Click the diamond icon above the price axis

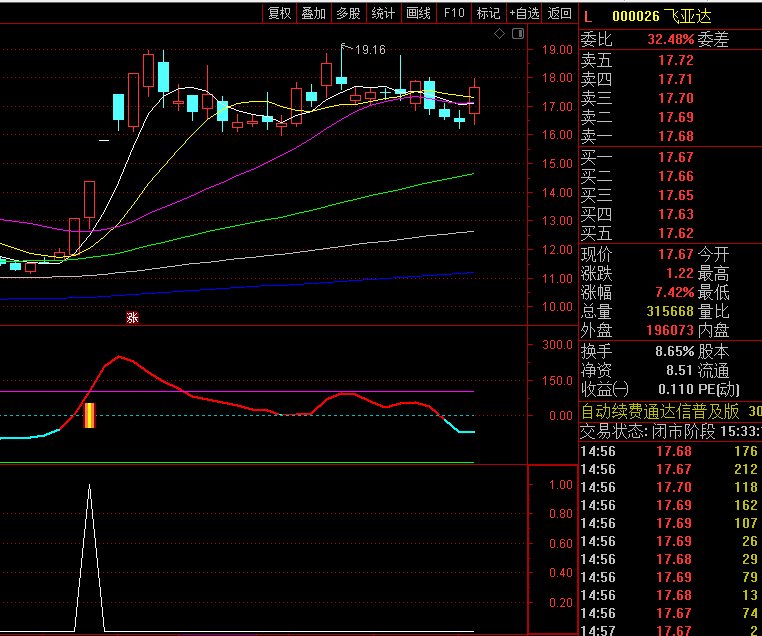(x=500, y=34)
